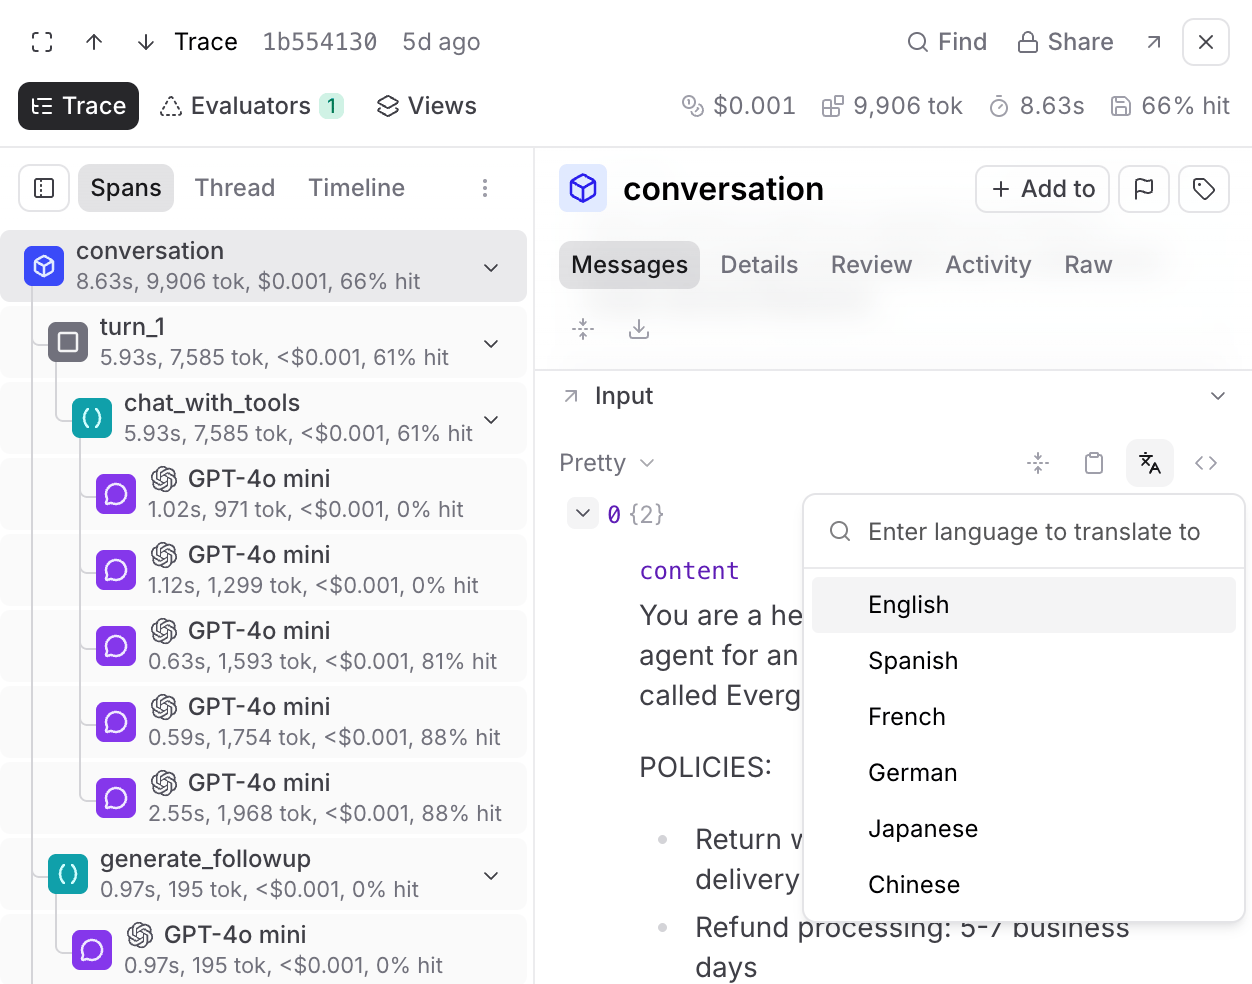Collapse input content icon next to clipboard
This screenshot has height=984, width=1252.
coord(1038,463)
